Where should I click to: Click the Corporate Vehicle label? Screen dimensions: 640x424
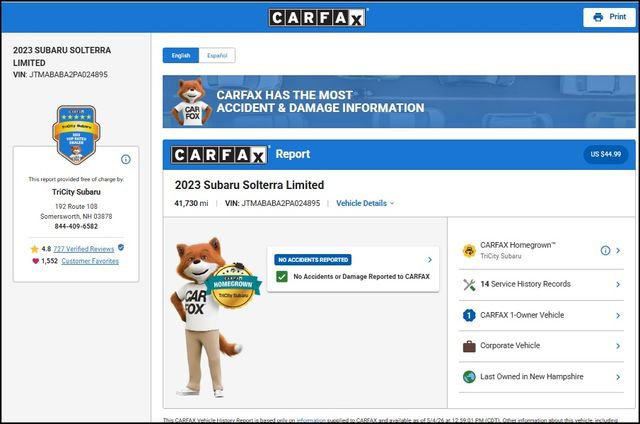[x=510, y=346]
